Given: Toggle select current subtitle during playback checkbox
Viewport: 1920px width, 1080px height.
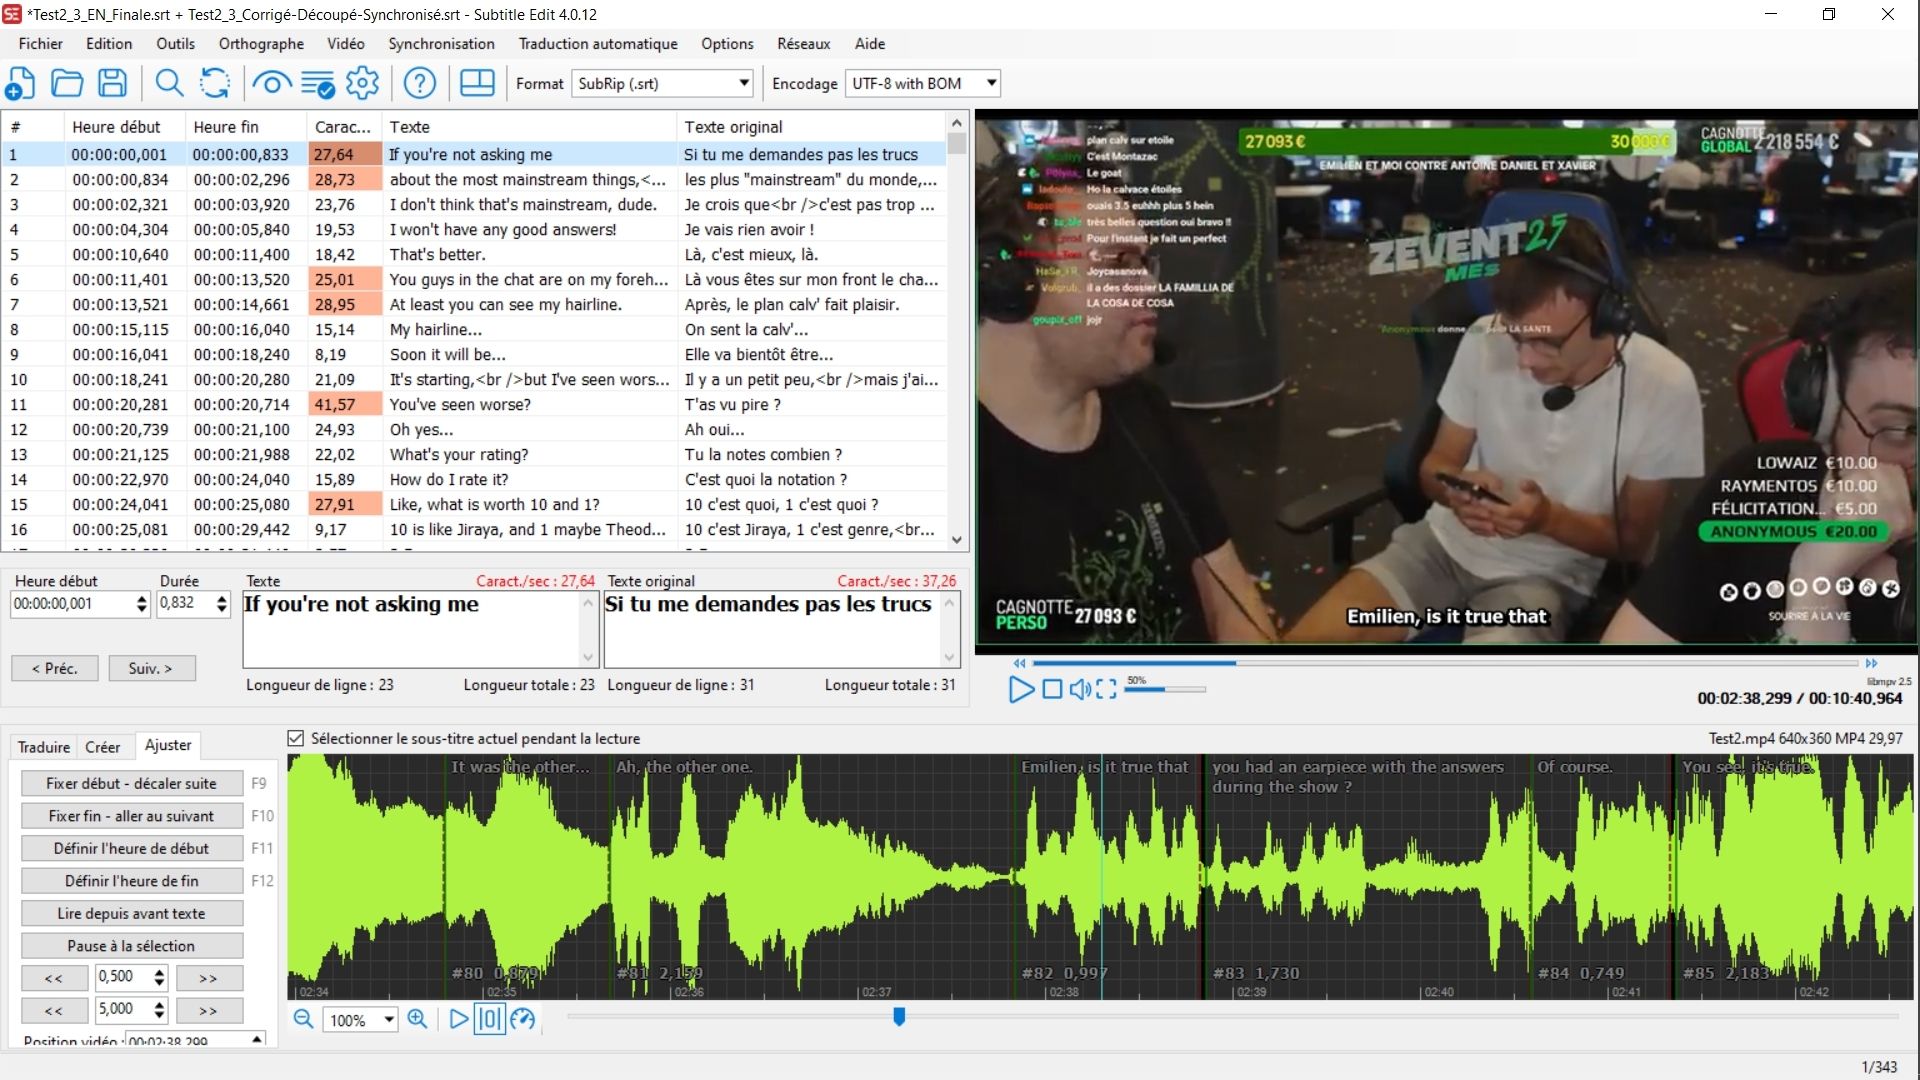Looking at the screenshot, I should (295, 738).
